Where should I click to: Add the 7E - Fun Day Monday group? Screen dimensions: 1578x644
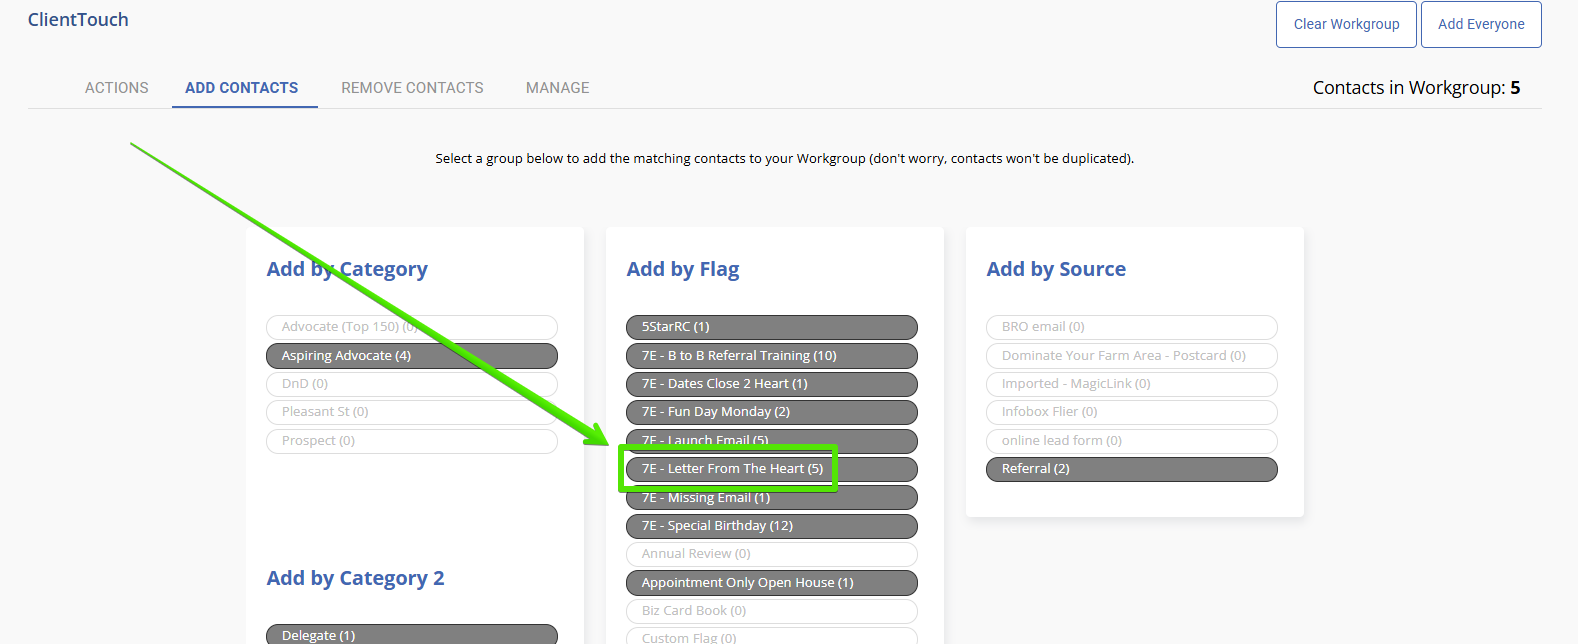[771, 412]
